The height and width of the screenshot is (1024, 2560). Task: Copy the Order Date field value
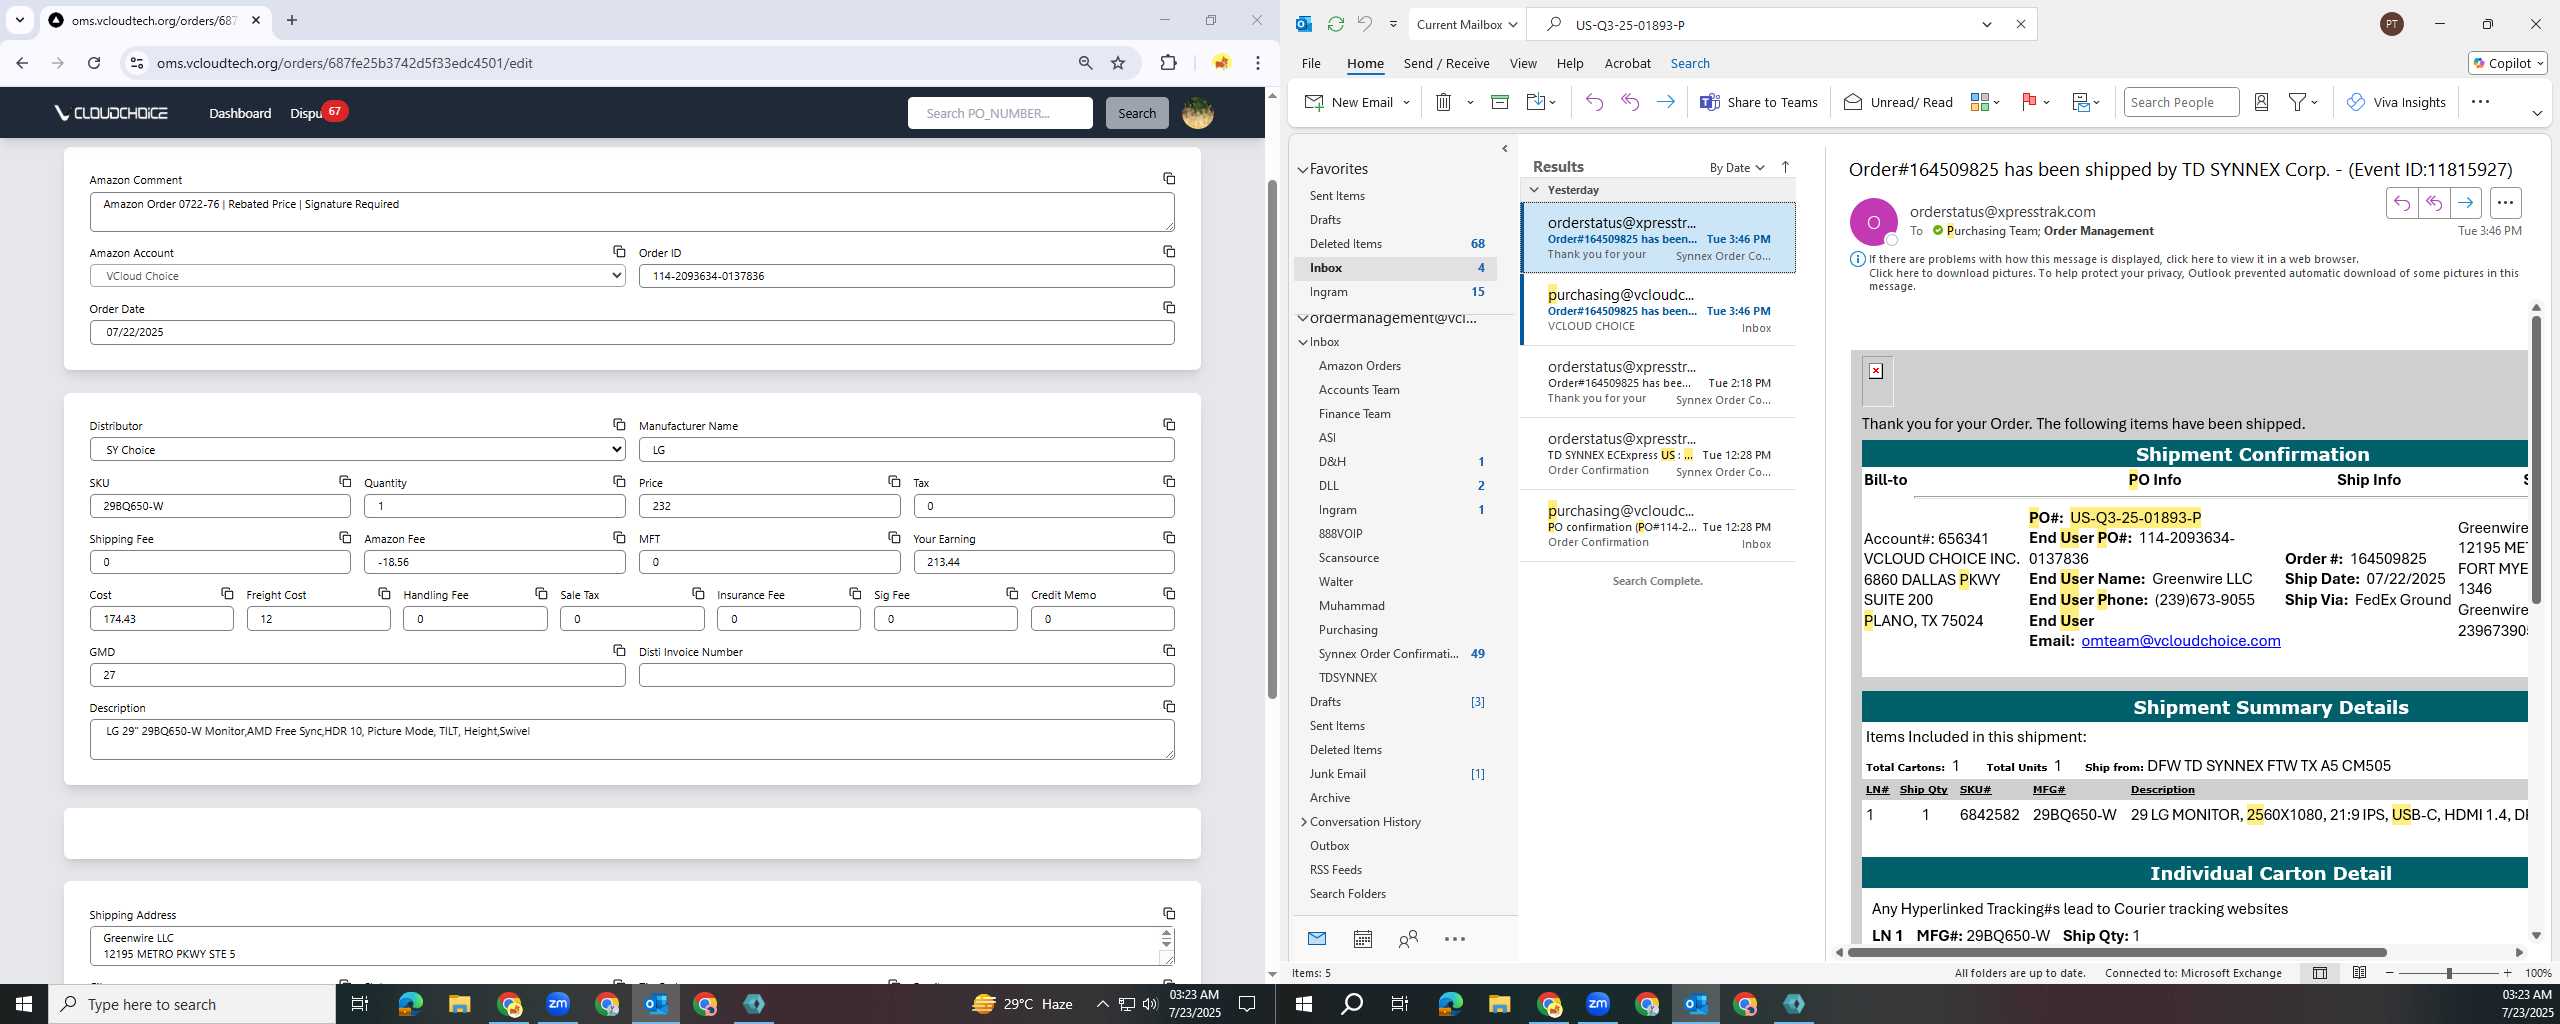tap(1168, 308)
